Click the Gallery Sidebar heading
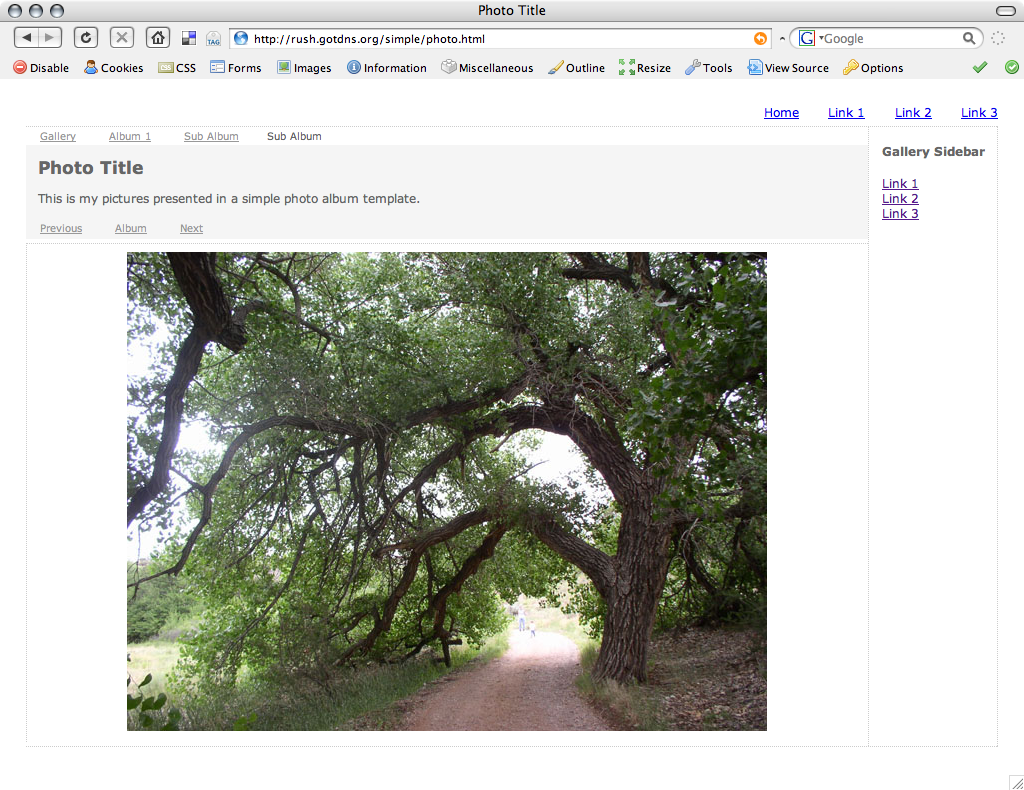 933,151
